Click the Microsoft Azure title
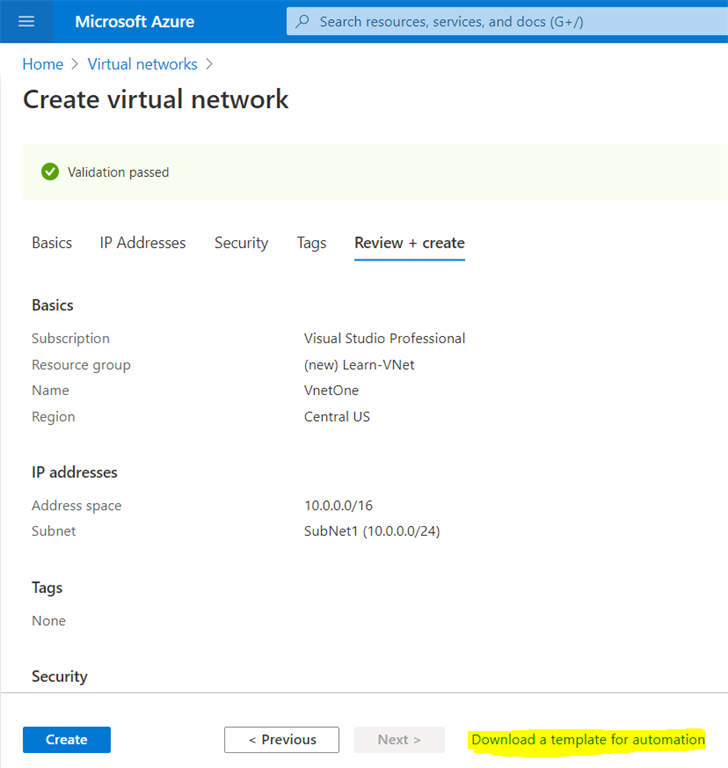The image size is (728, 768). [135, 22]
